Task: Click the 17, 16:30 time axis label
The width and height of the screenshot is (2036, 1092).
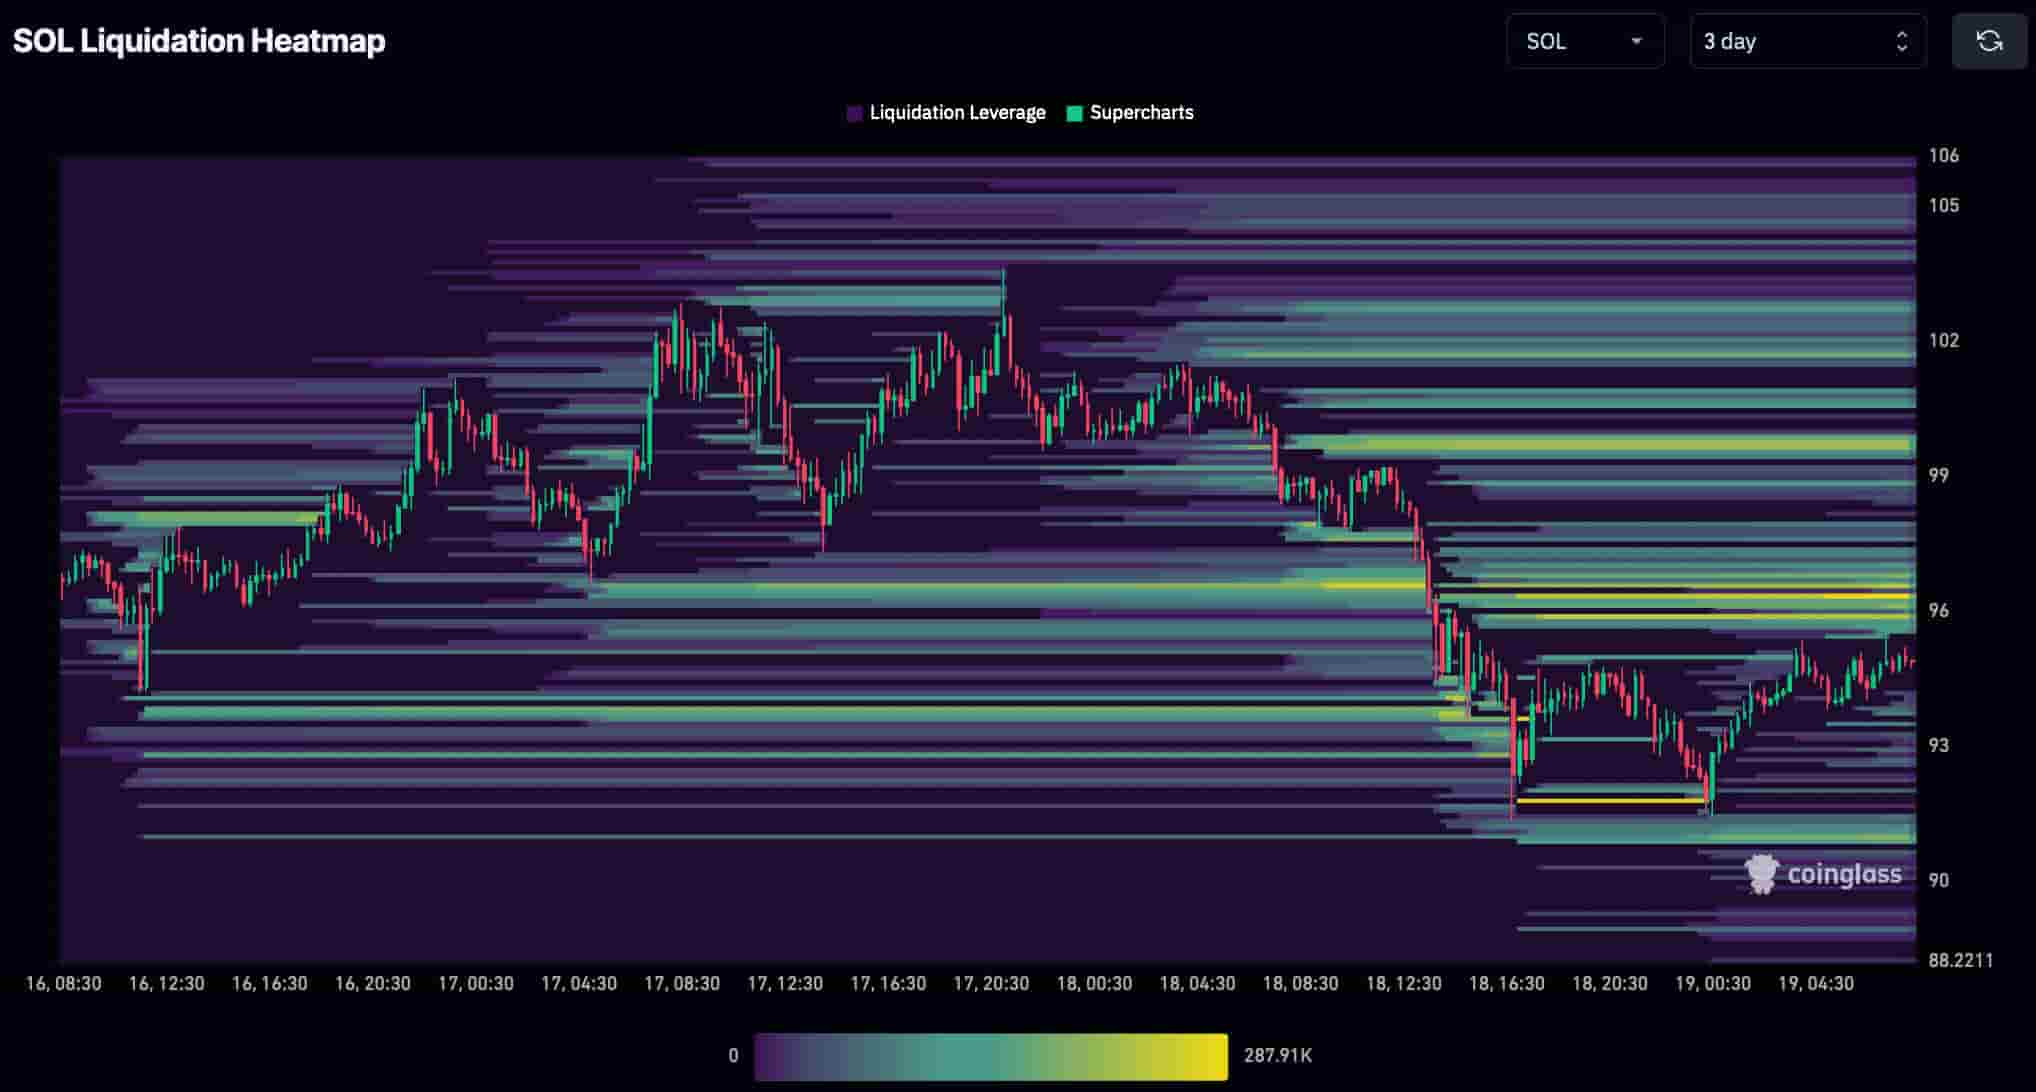Action: tap(888, 983)
